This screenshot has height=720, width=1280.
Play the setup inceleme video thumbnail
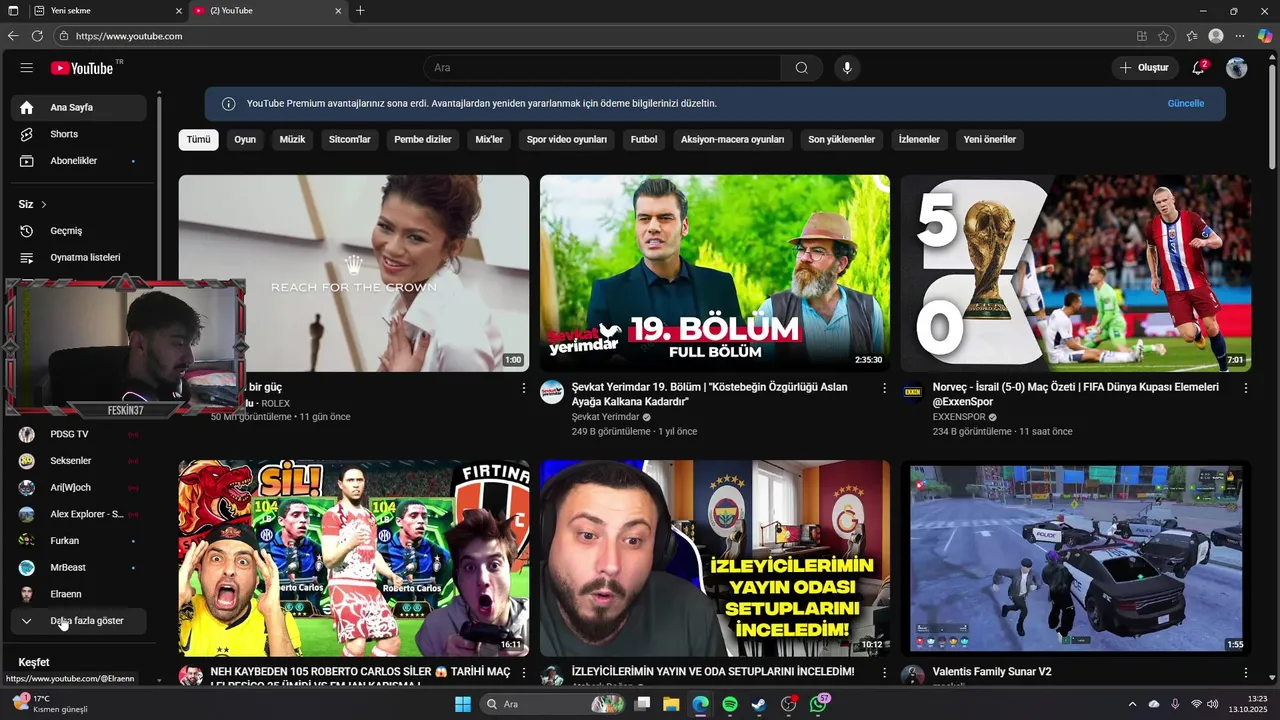pyautogui.click(x=715, y=558)
